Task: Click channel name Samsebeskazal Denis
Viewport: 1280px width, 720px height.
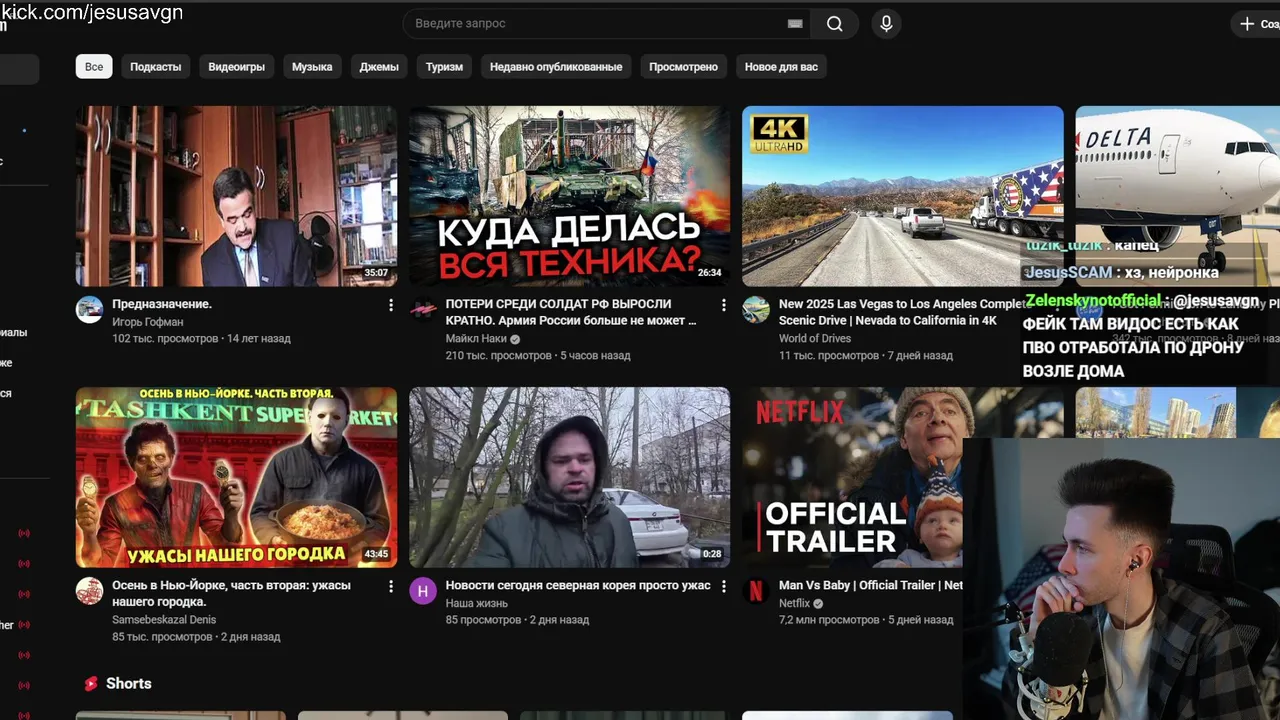Action: pyautogui.click(x=164, y=620)
